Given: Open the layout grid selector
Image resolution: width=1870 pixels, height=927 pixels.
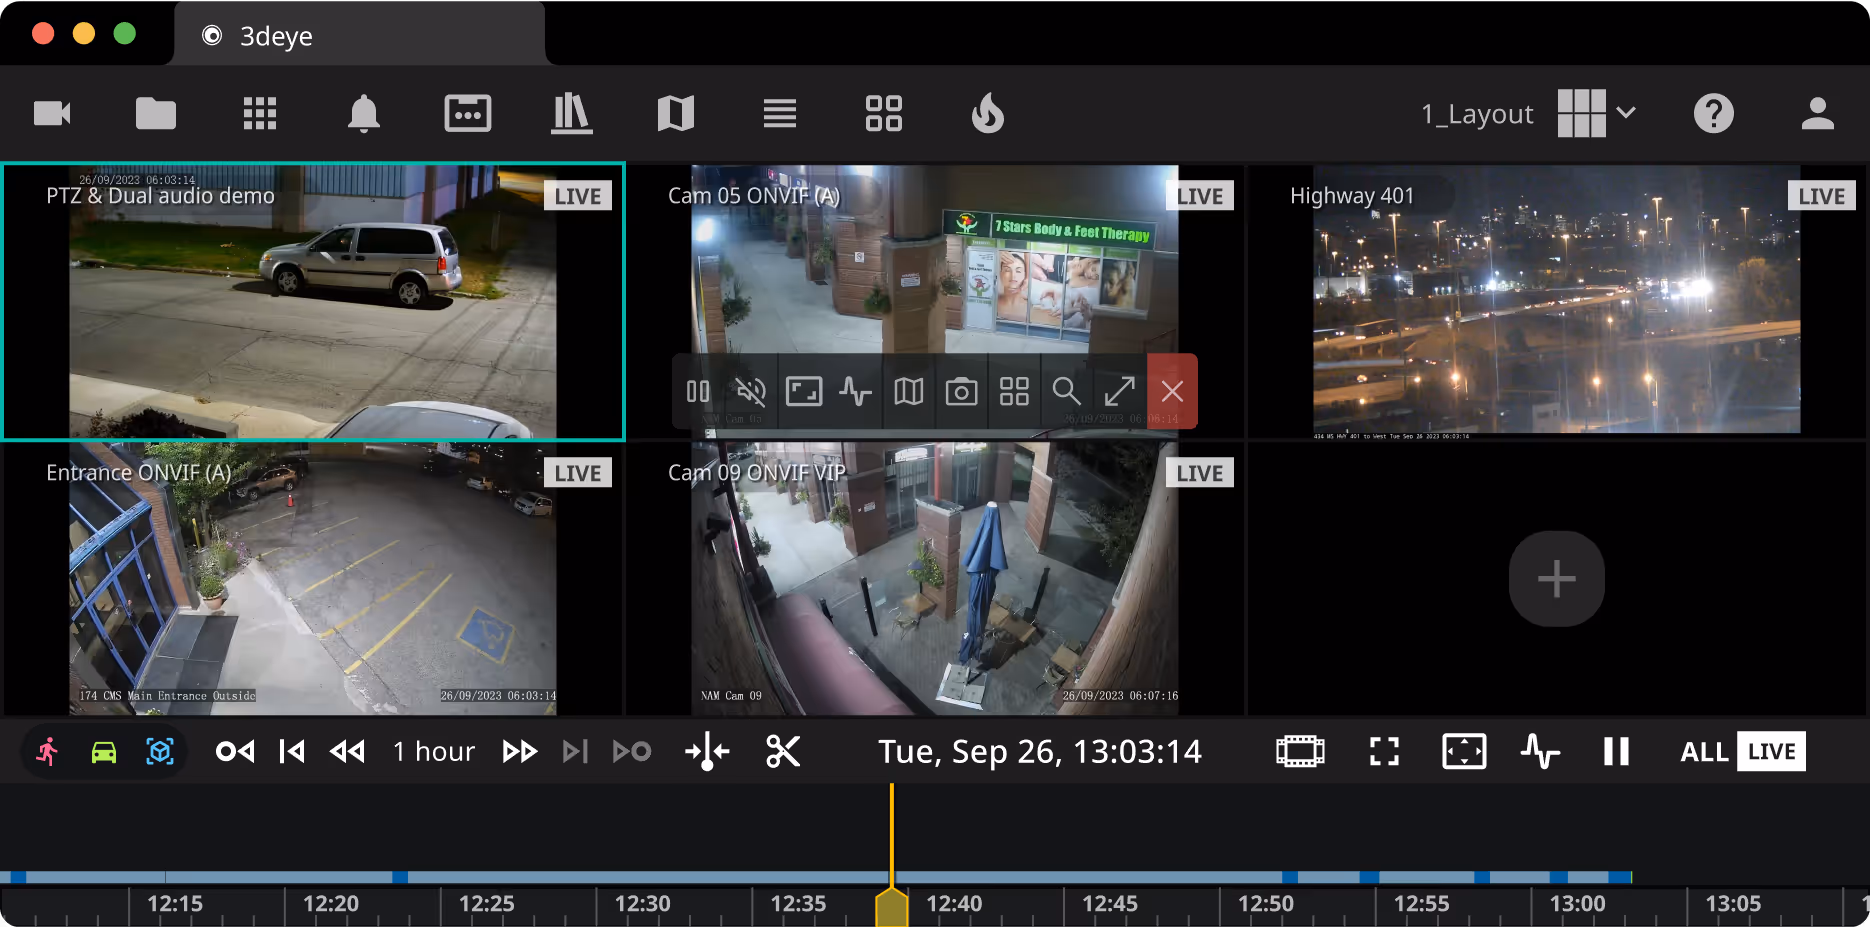Looking at the screenshot, I should pos(1581,114).
